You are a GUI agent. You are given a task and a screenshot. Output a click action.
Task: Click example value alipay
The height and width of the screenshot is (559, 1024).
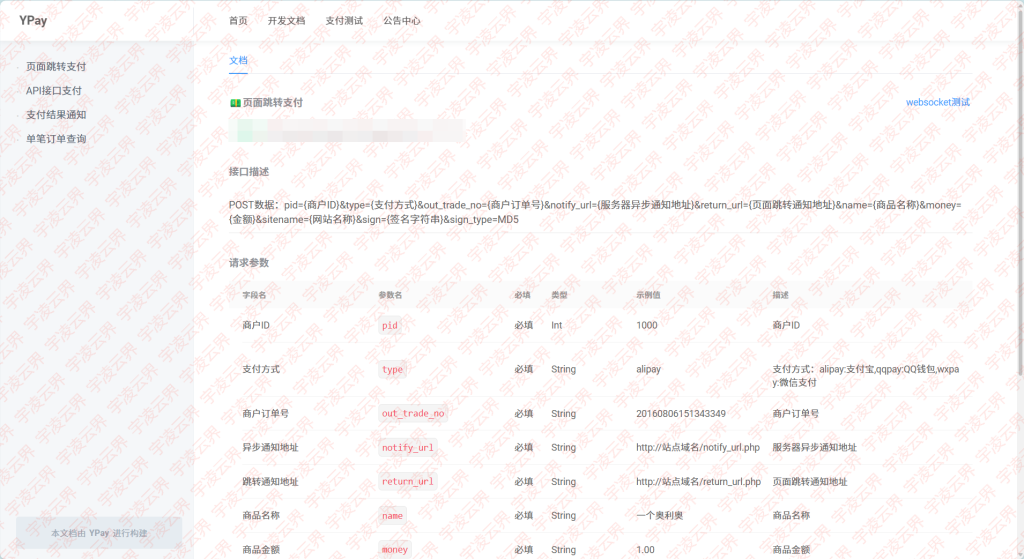(x=648, y=370)
